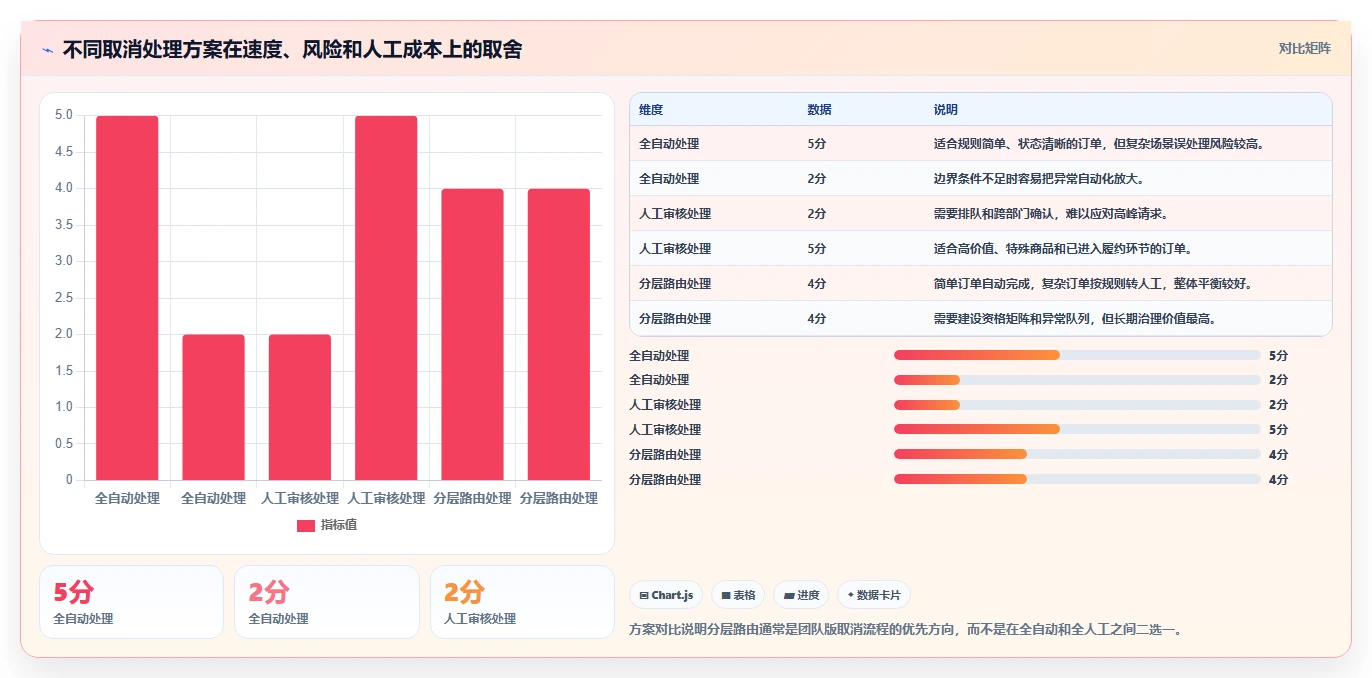
Task: Click the summary sentence starting 方案对比说明分层路由
Action: tap(906, 630)
